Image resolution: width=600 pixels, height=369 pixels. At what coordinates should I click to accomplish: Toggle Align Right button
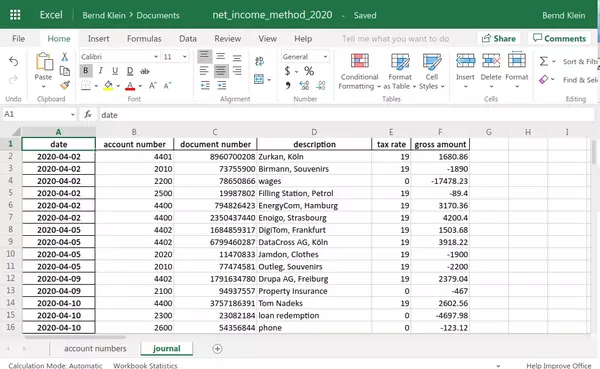point(237,71)
